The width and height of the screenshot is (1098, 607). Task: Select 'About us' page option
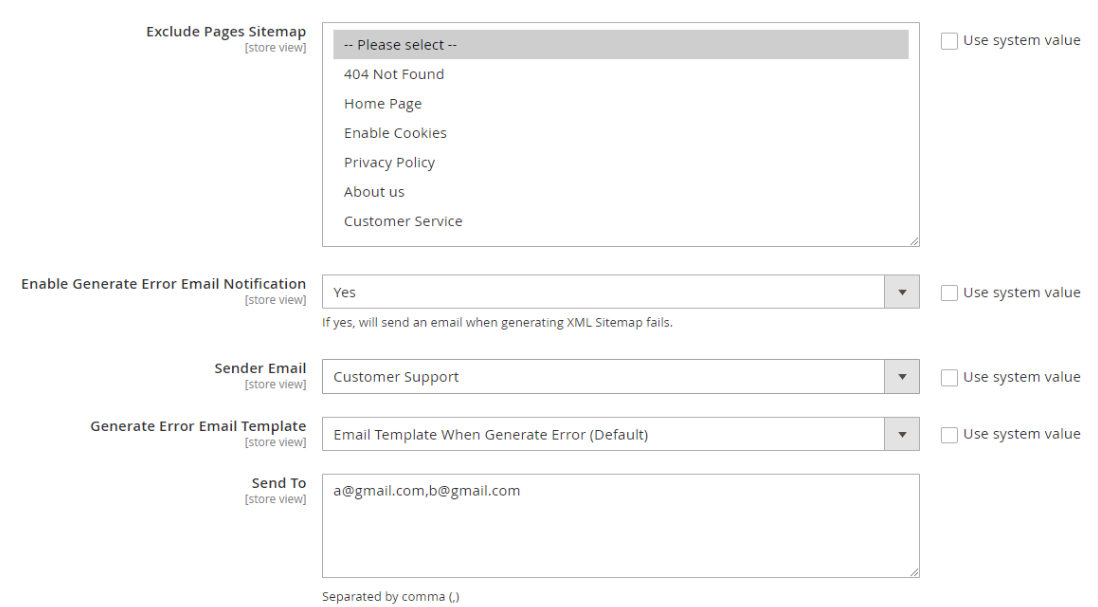pyautogui.click(x=374, y=192)
